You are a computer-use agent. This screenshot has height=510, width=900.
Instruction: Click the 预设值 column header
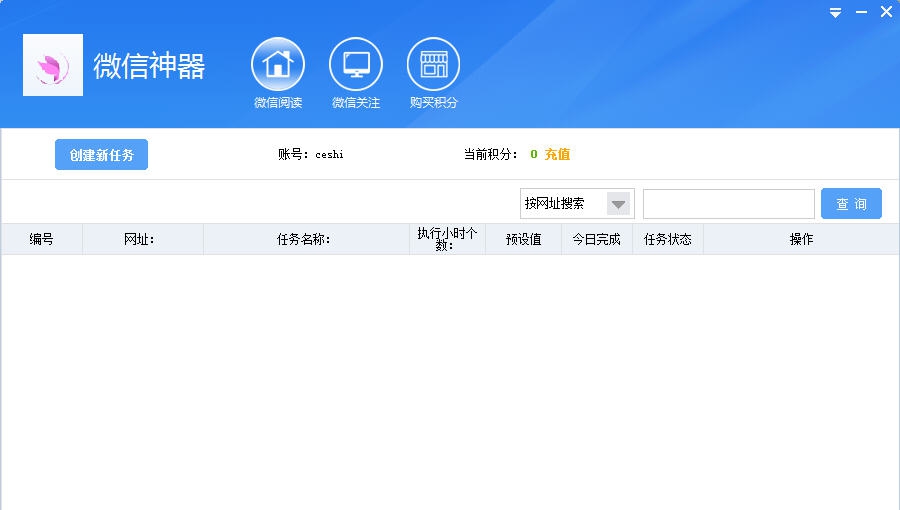523,239
